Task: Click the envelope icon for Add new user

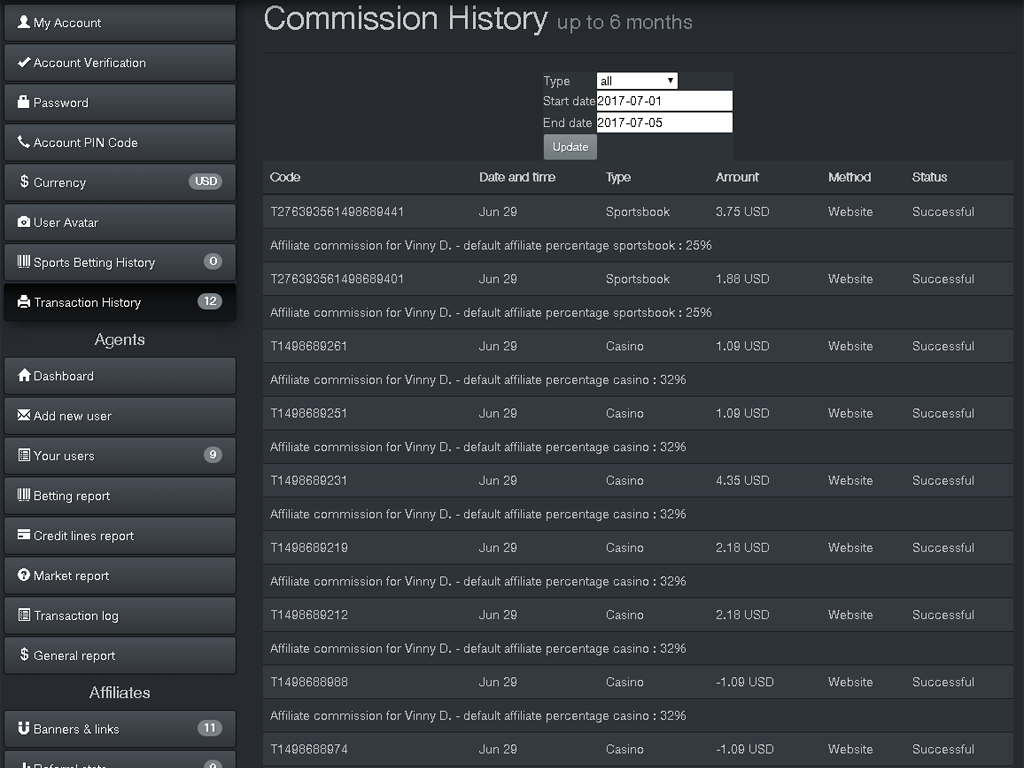Action: pos(24,416)
